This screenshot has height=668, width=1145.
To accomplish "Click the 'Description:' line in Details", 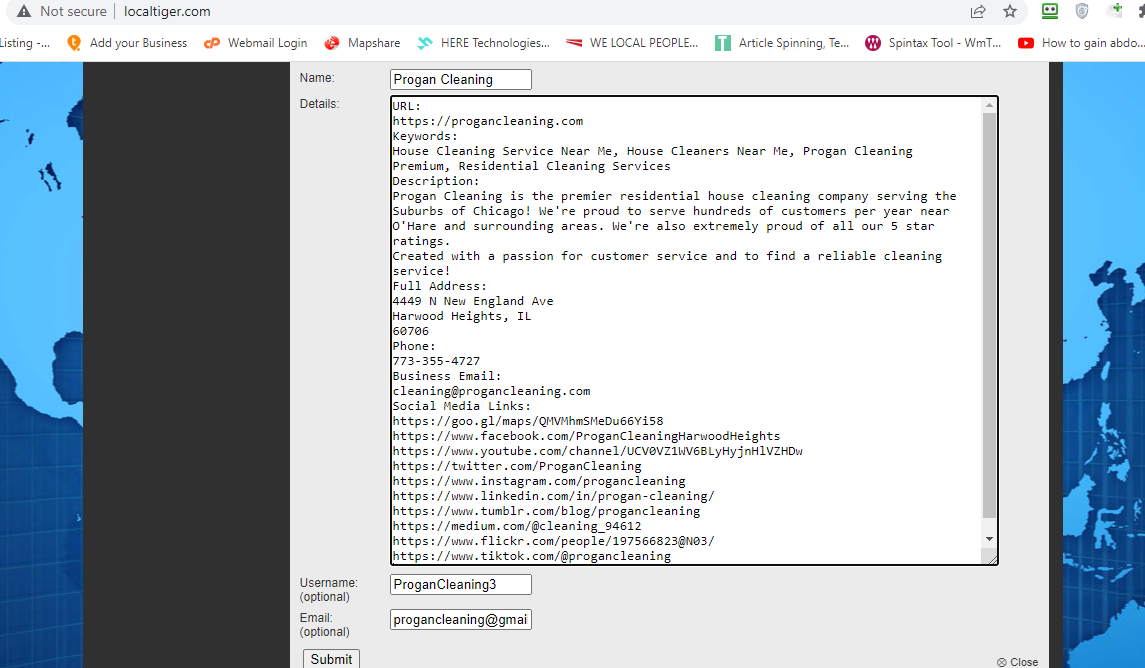I will point(436,181).
